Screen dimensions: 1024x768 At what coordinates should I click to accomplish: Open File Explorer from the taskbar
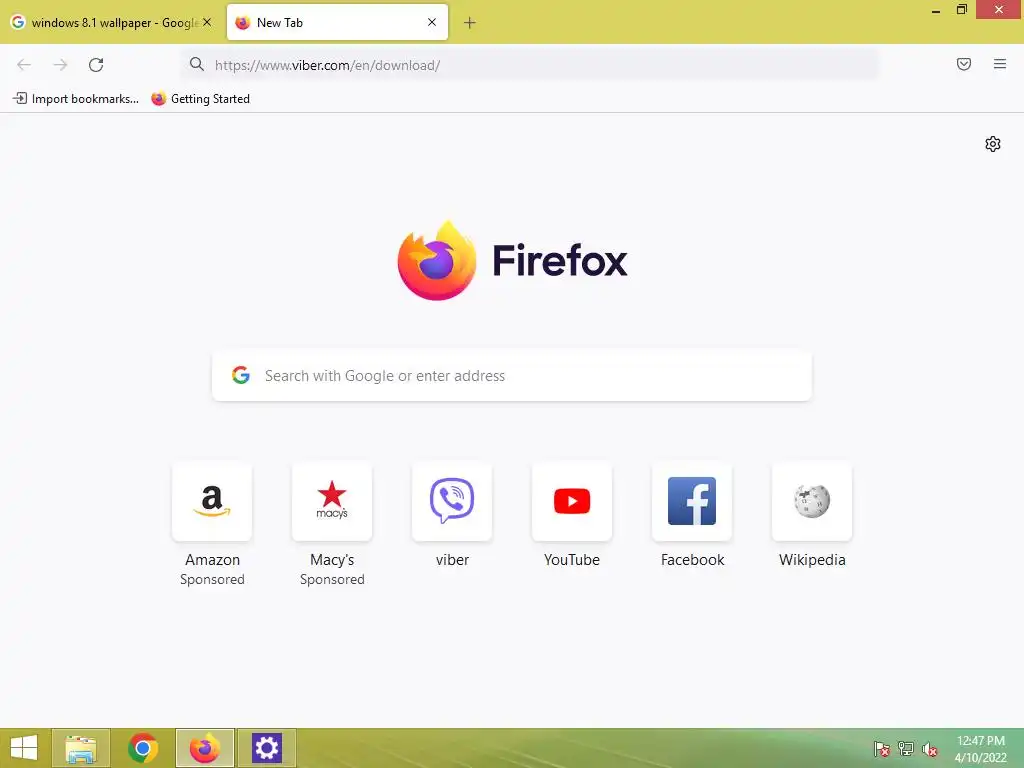click(x=80, y=748)
